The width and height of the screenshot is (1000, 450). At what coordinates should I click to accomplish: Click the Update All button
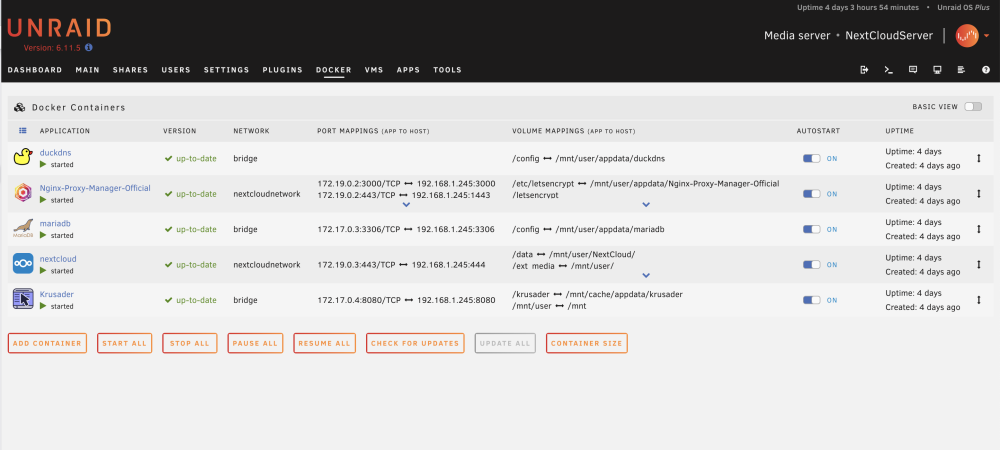tap(505, 343)
